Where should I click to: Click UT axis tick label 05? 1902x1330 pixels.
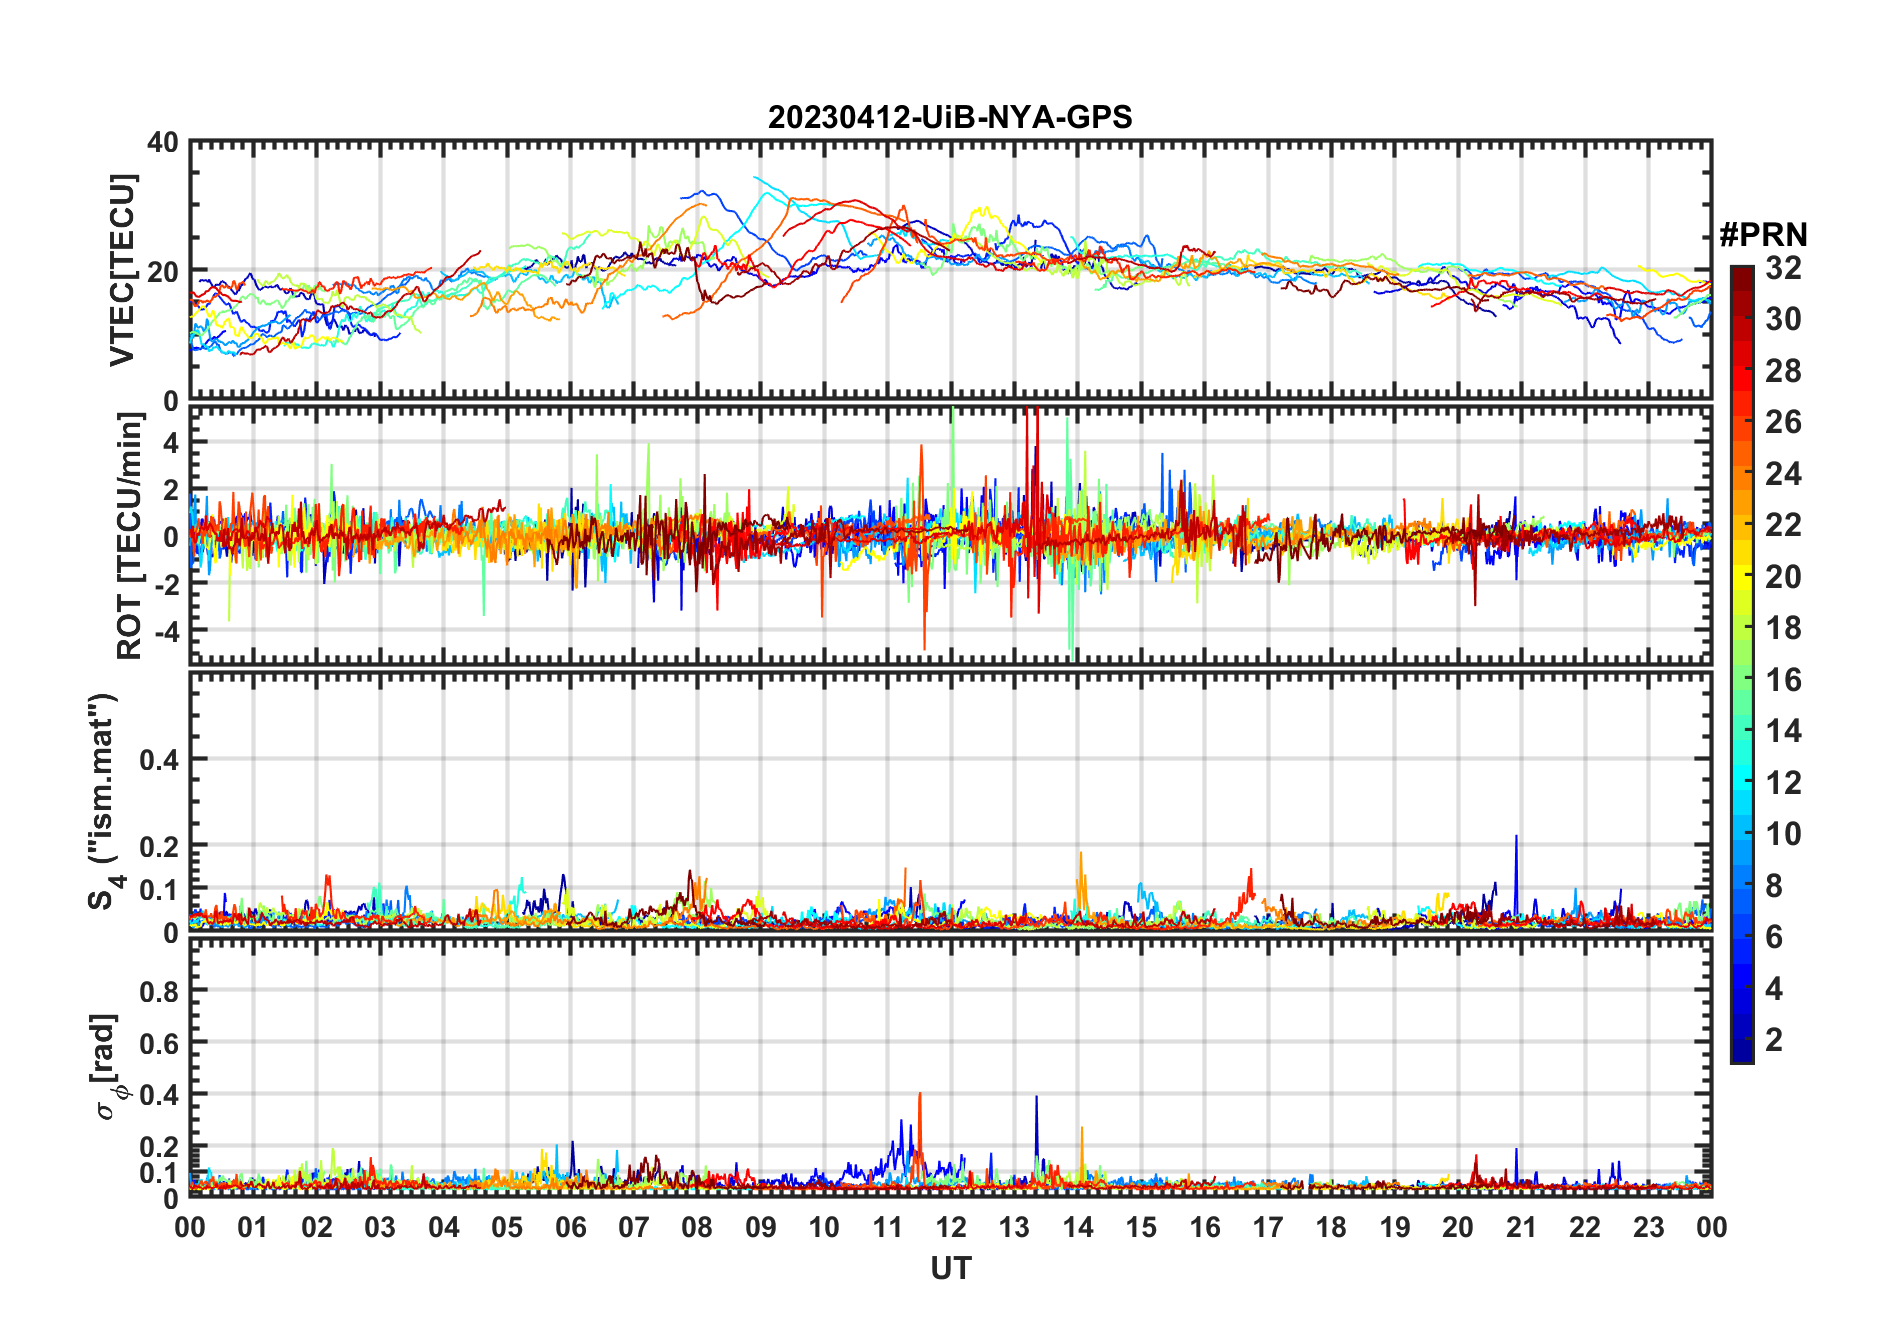507,1228
